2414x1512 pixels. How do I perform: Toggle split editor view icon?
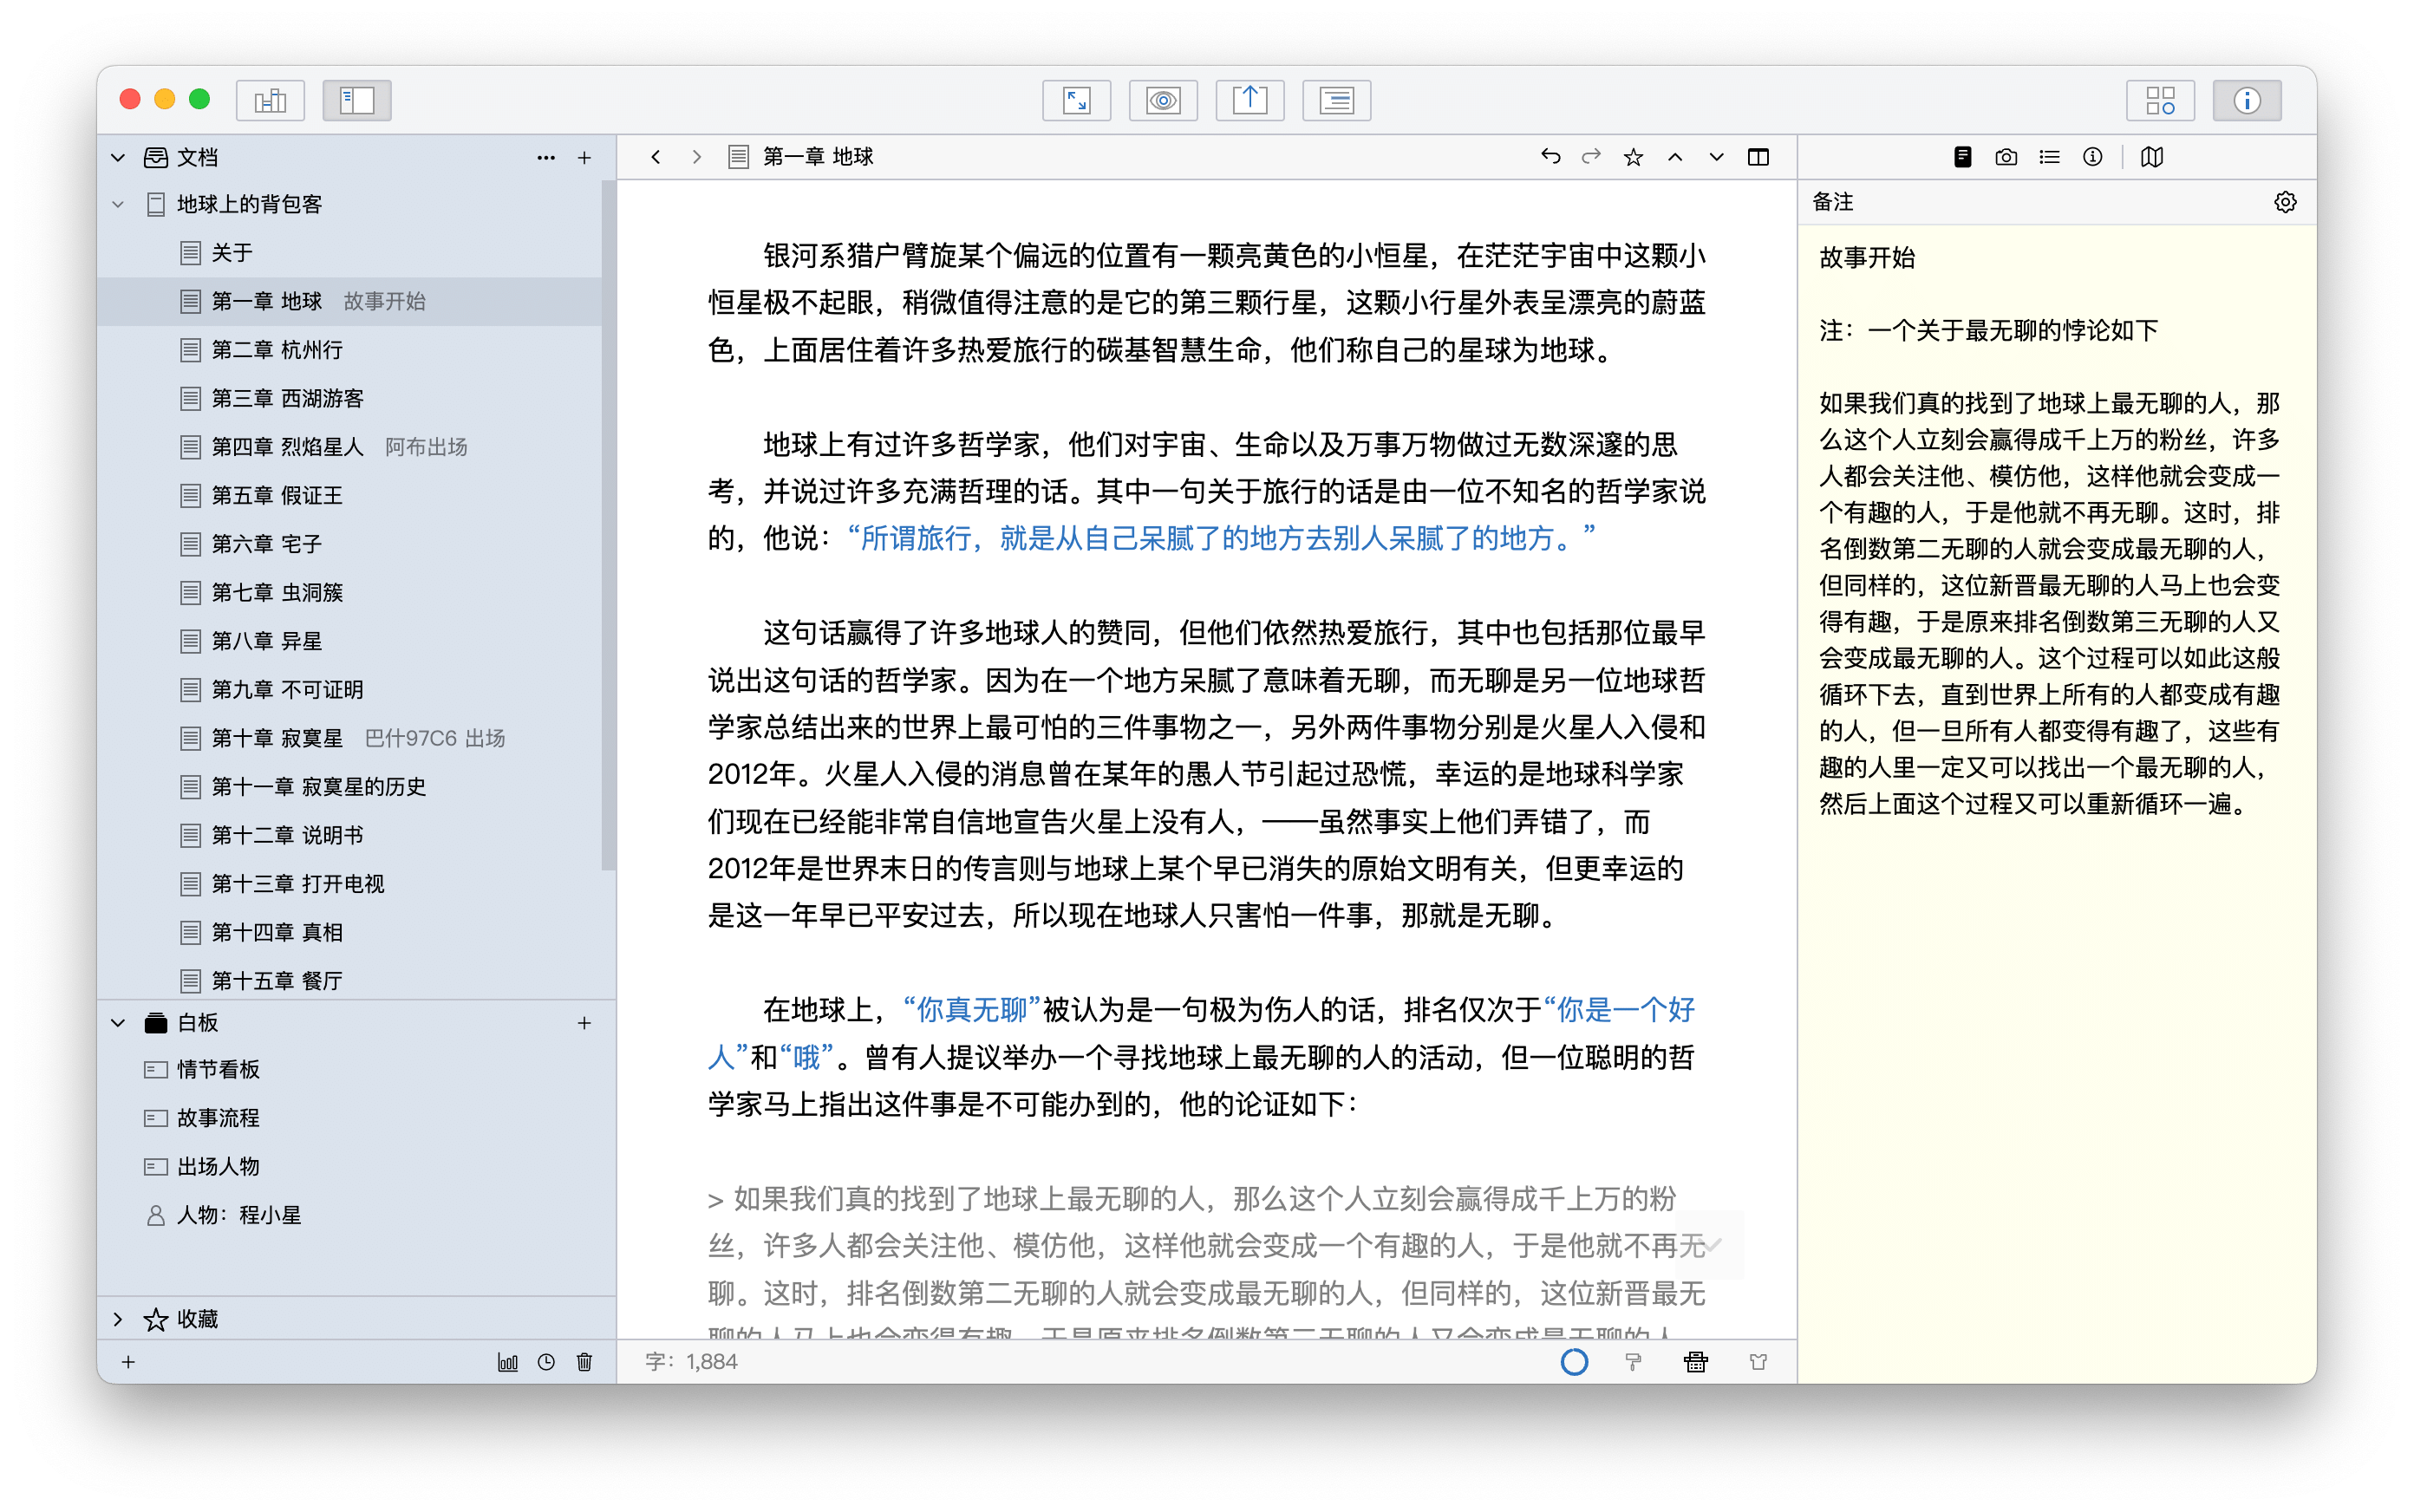pyautogui.click(x=1758, y=157)
